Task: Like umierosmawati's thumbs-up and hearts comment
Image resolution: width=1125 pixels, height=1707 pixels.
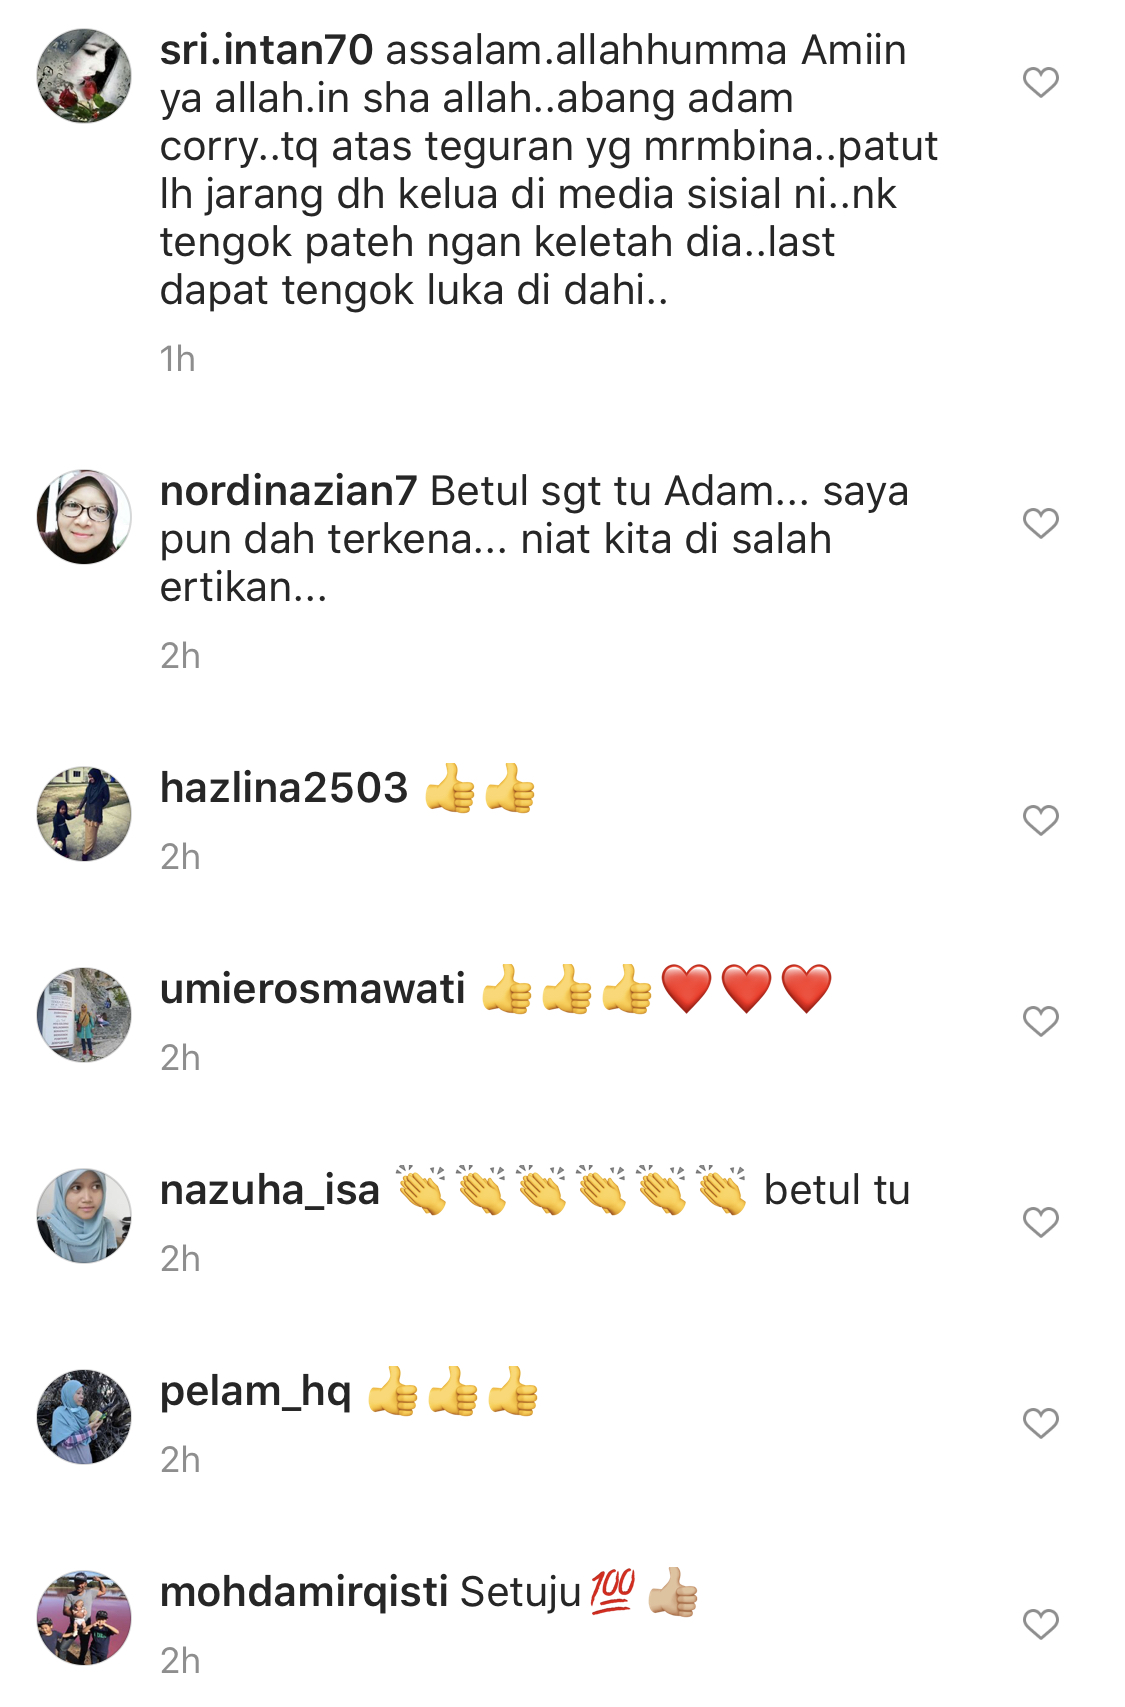Action: tap(1040, 1021)
